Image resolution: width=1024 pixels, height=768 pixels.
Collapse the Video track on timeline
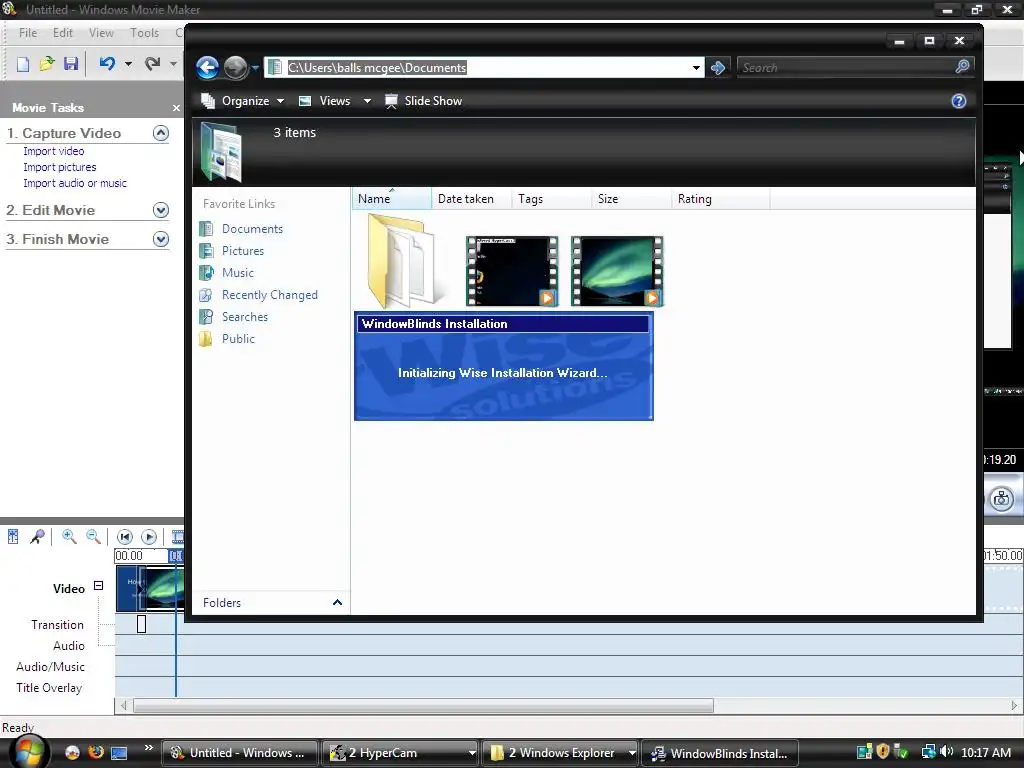[x=99, y=586]
